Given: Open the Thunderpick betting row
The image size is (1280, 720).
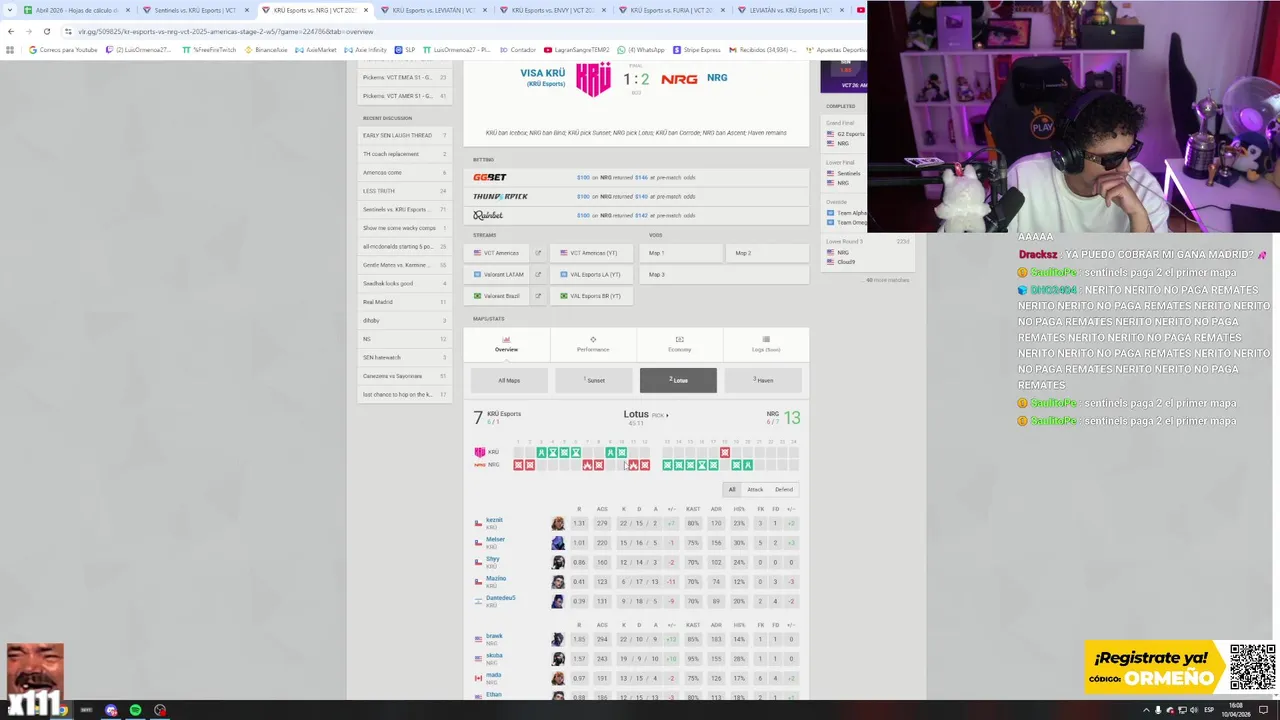Looking at the screenshot, I should point(636,196).
